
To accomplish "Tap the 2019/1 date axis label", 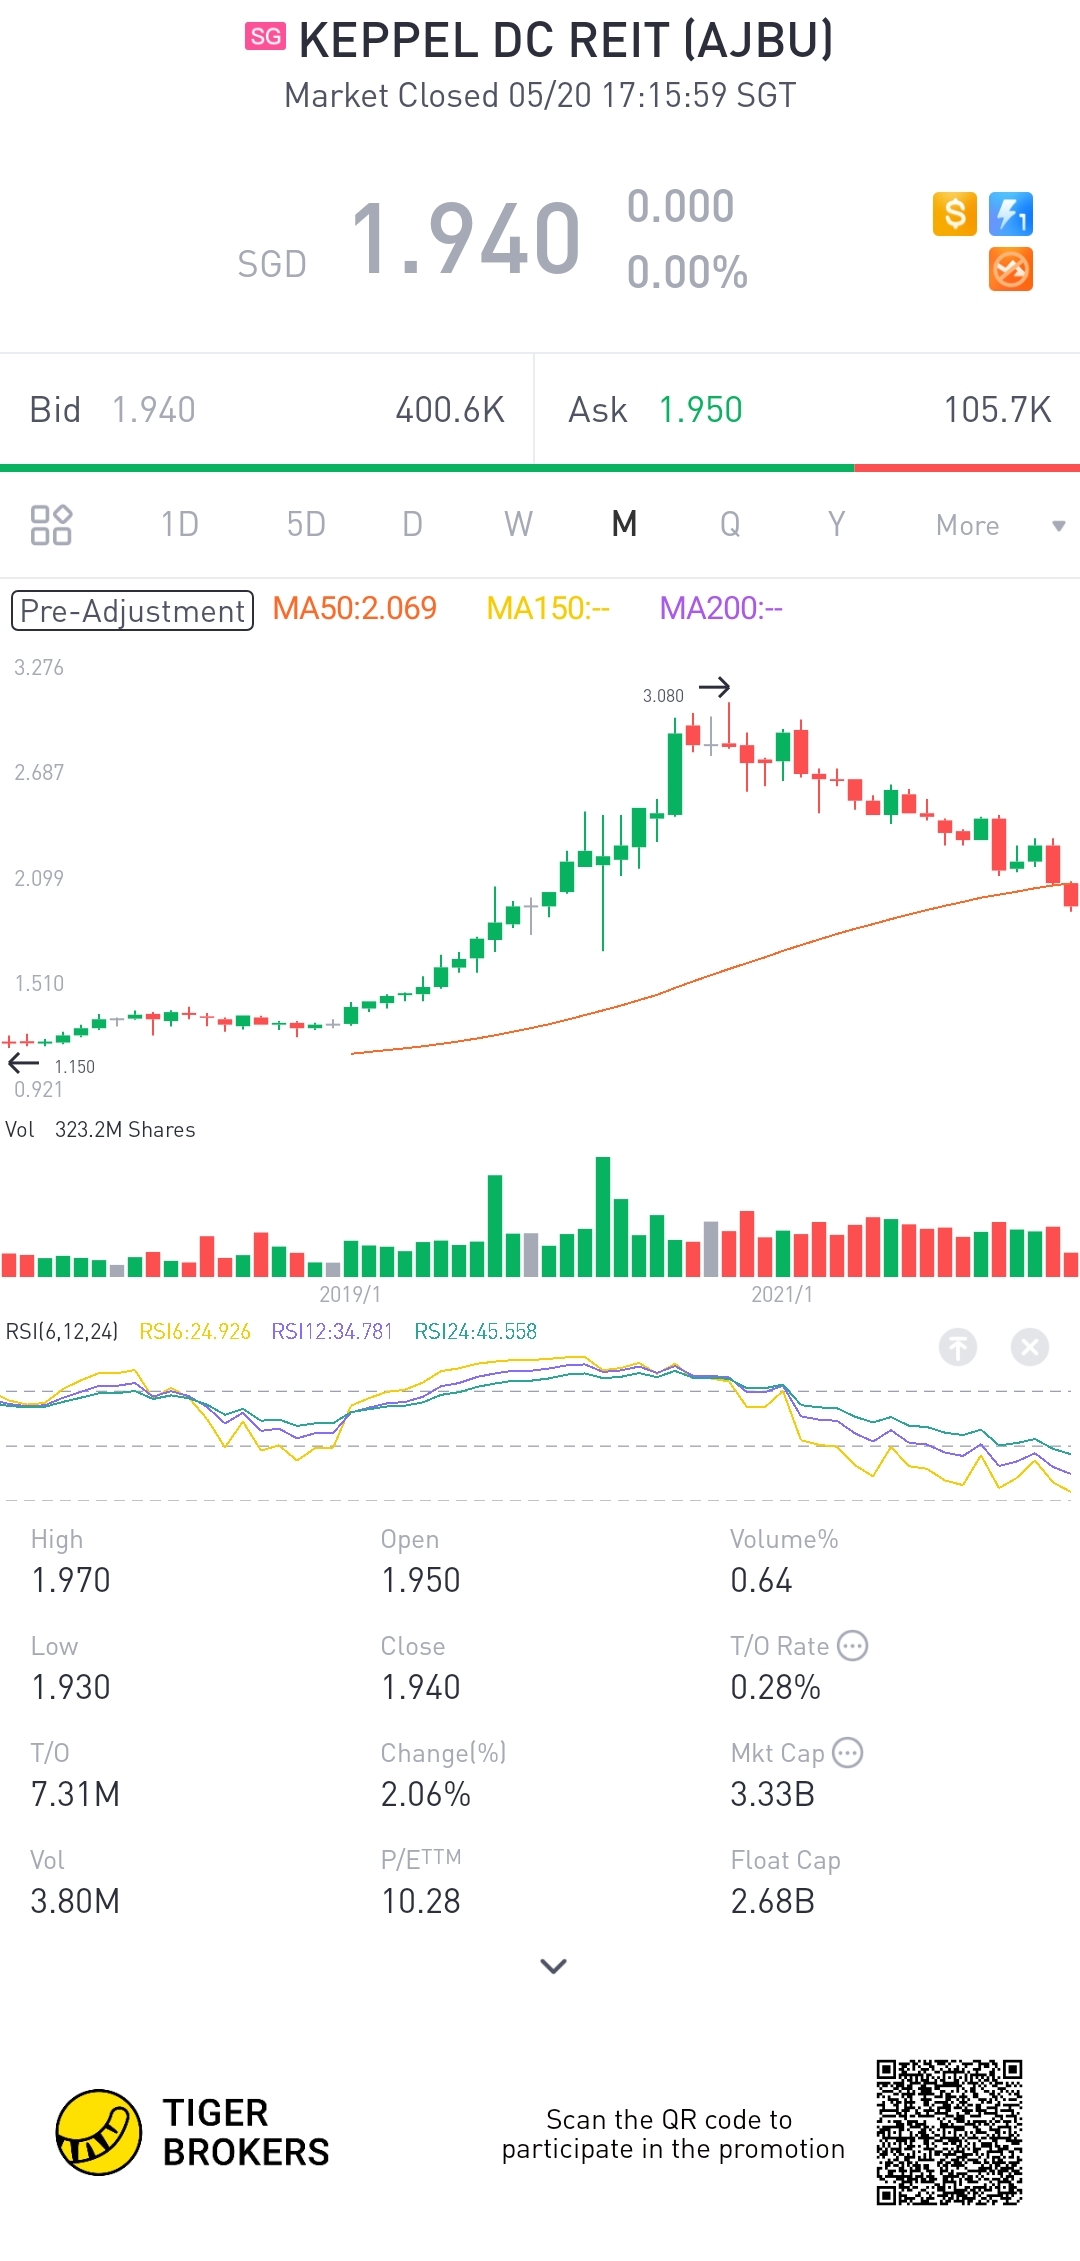I will click(350, 1294).
